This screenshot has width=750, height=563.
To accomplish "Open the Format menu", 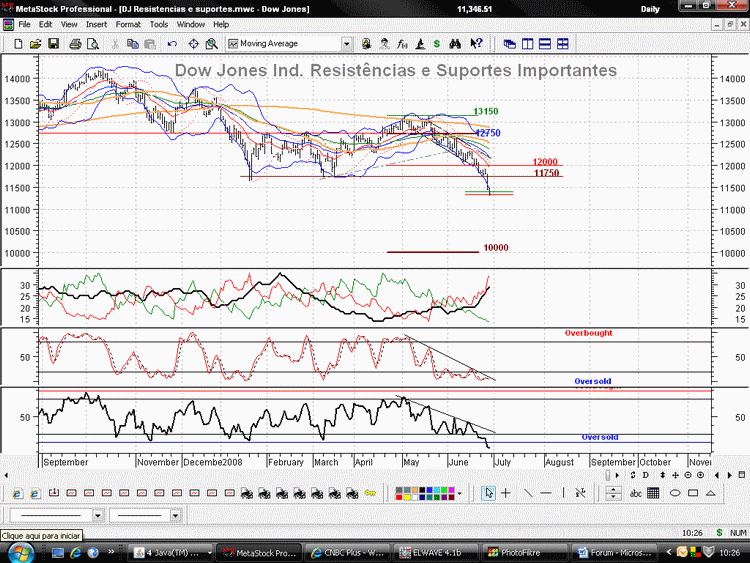I will click(128, 24).
